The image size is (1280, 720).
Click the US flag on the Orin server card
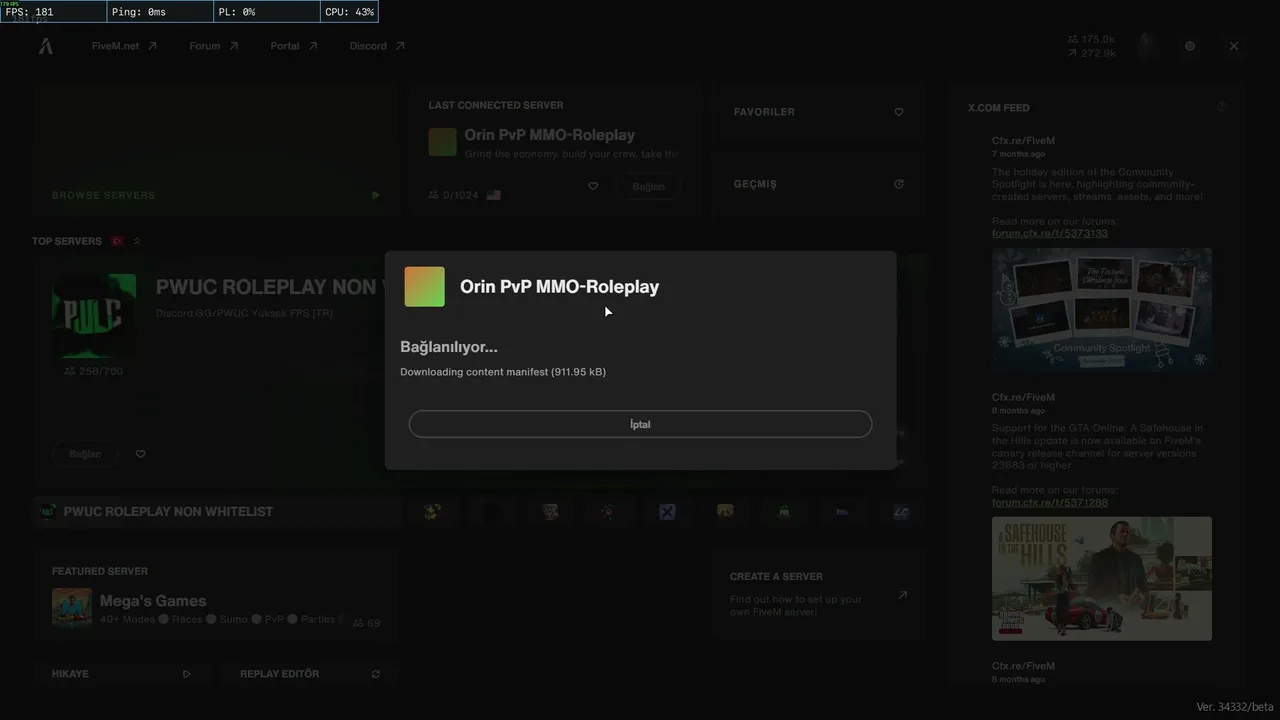coord(493,195)
